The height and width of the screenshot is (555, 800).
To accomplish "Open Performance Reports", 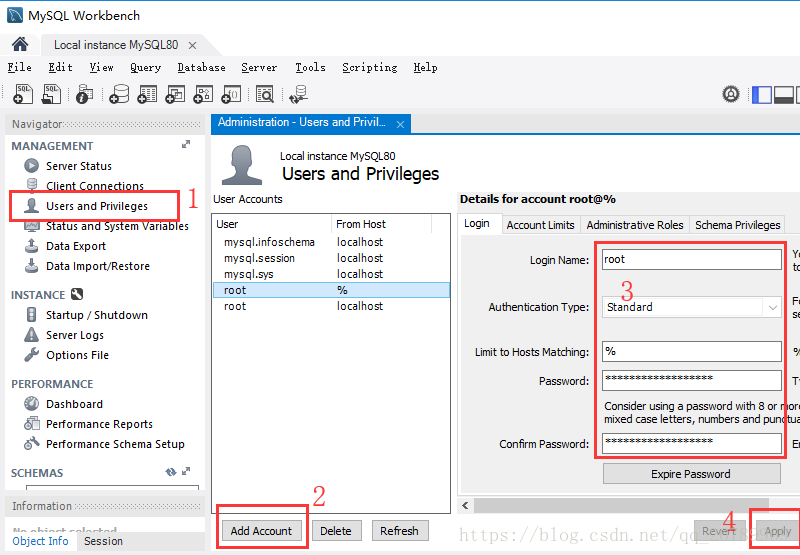I will pos(99,424).
